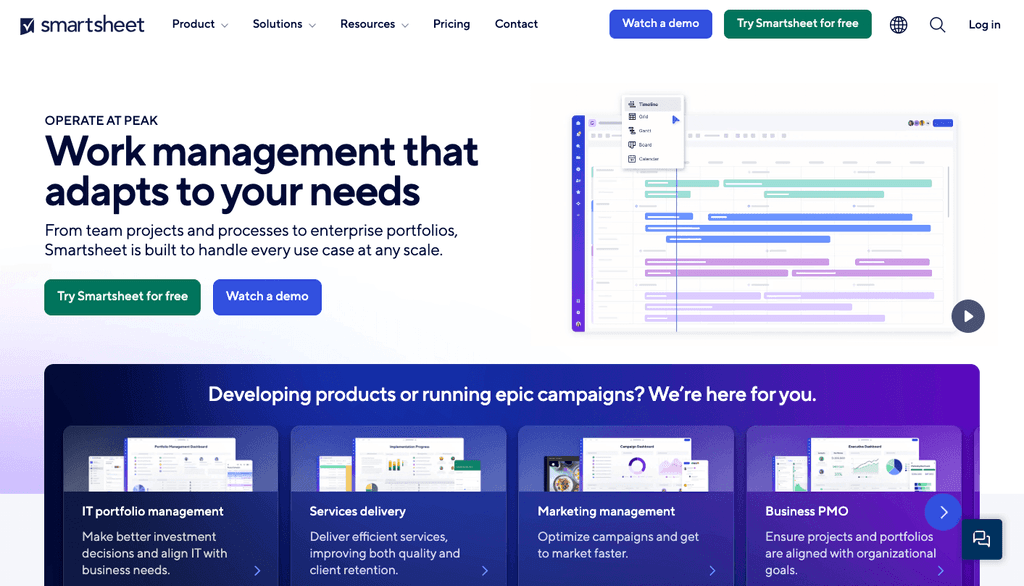Viewport: 1024px width, 586px height.
Task: Select the Calendar view icon in hero mockup
Action: pyautogui.click(x=632, y=158)
